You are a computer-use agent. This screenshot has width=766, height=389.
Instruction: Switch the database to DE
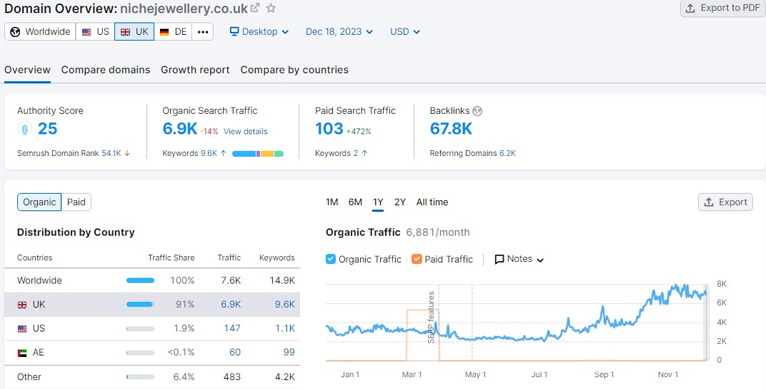coord(173,32)
